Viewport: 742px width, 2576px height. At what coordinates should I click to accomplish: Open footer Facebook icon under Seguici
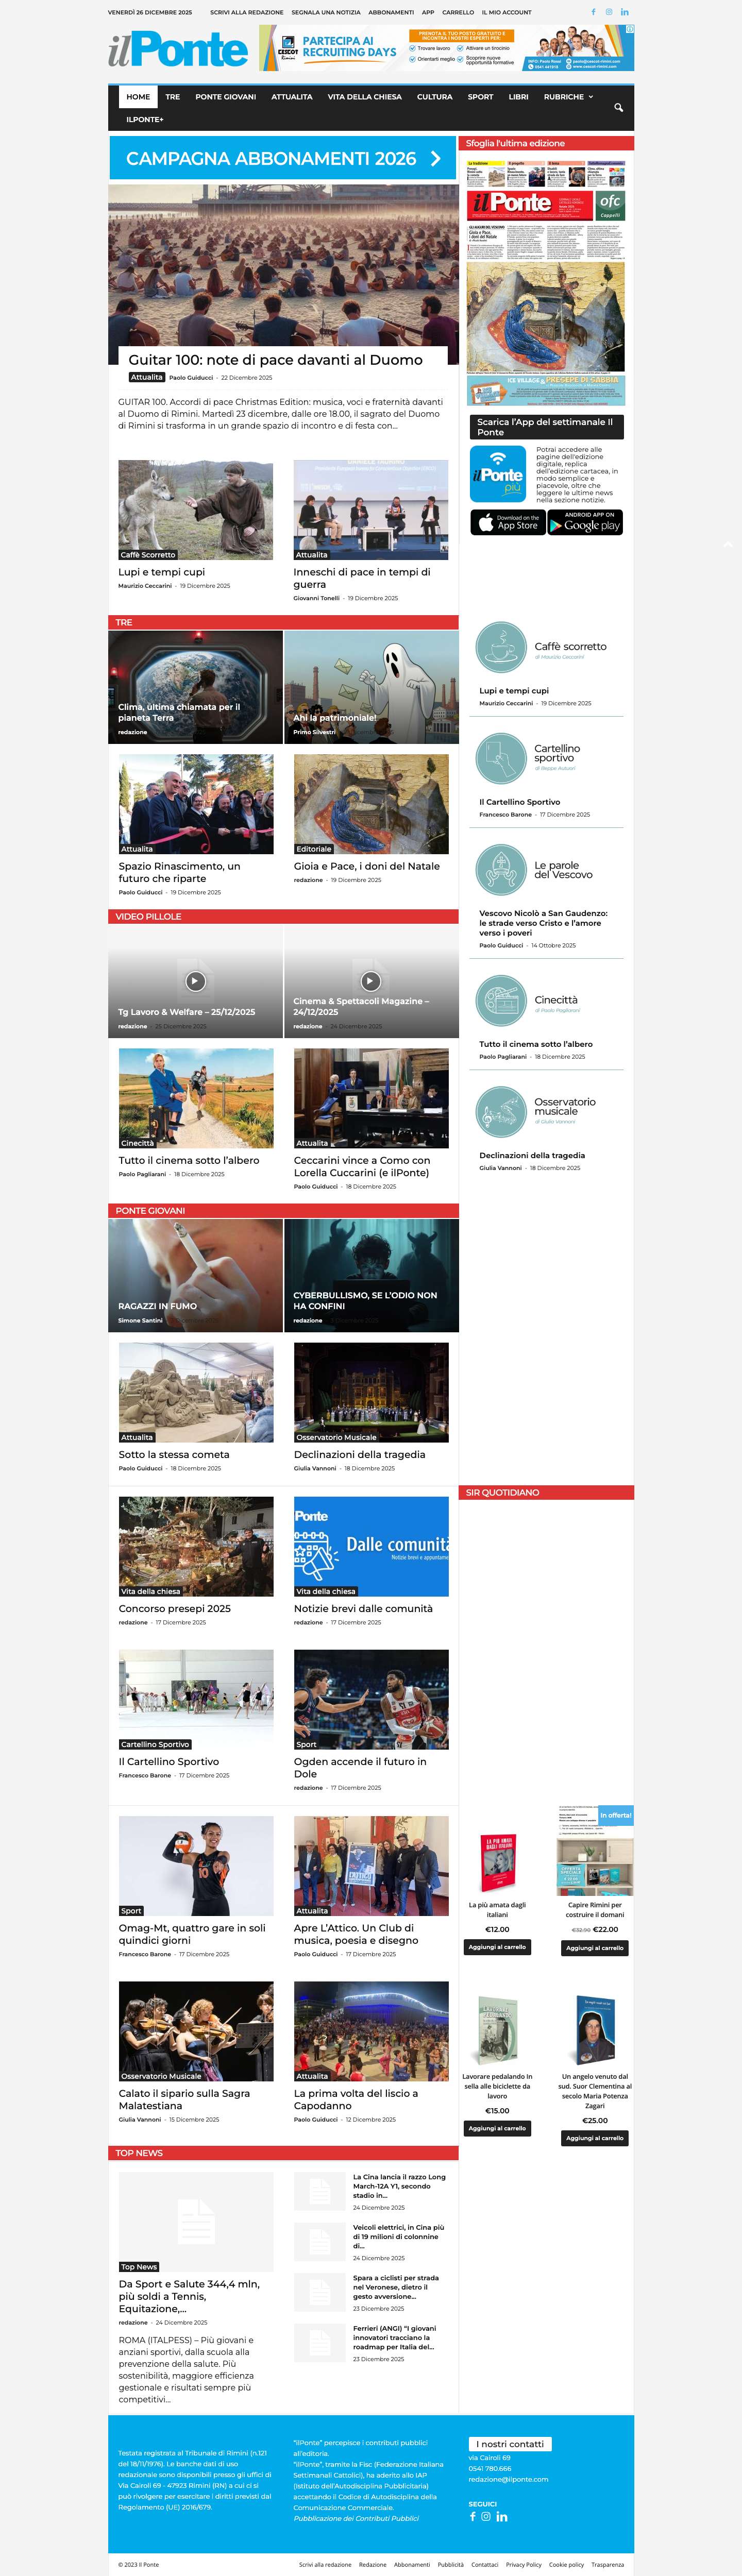[x=472, y=2516]
